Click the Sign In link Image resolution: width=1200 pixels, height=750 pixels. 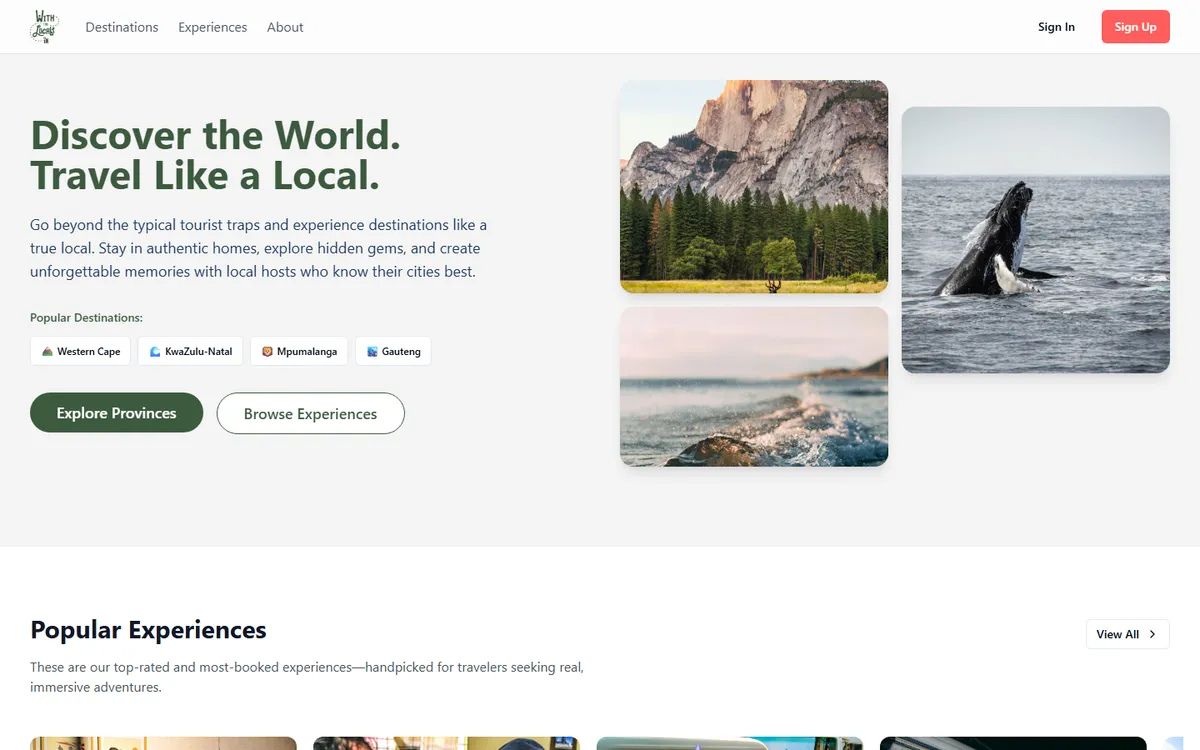[1056, 27]
